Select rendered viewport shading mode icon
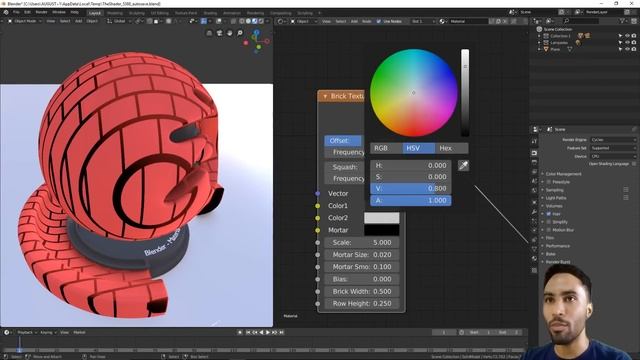Viewport: 640px width, 360px height. [x=261, y=21]
